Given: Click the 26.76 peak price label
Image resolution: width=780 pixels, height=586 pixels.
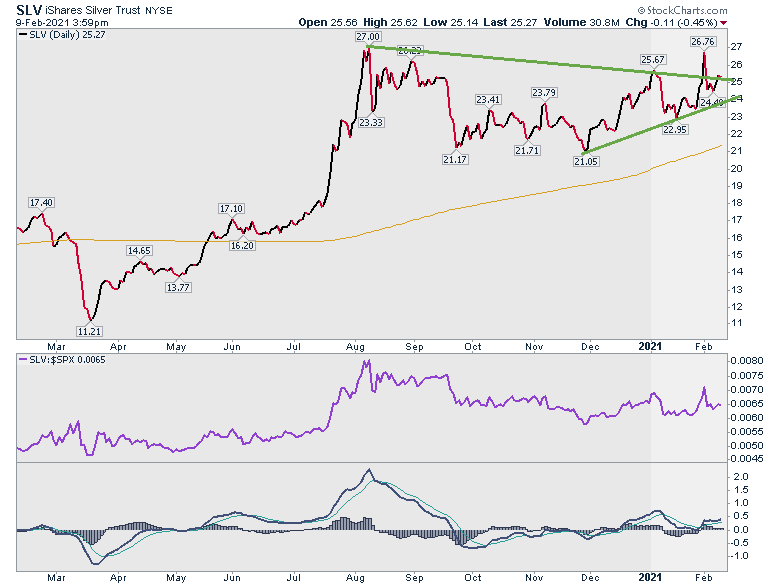Looking at the screenshot, I should pos(703,42).
